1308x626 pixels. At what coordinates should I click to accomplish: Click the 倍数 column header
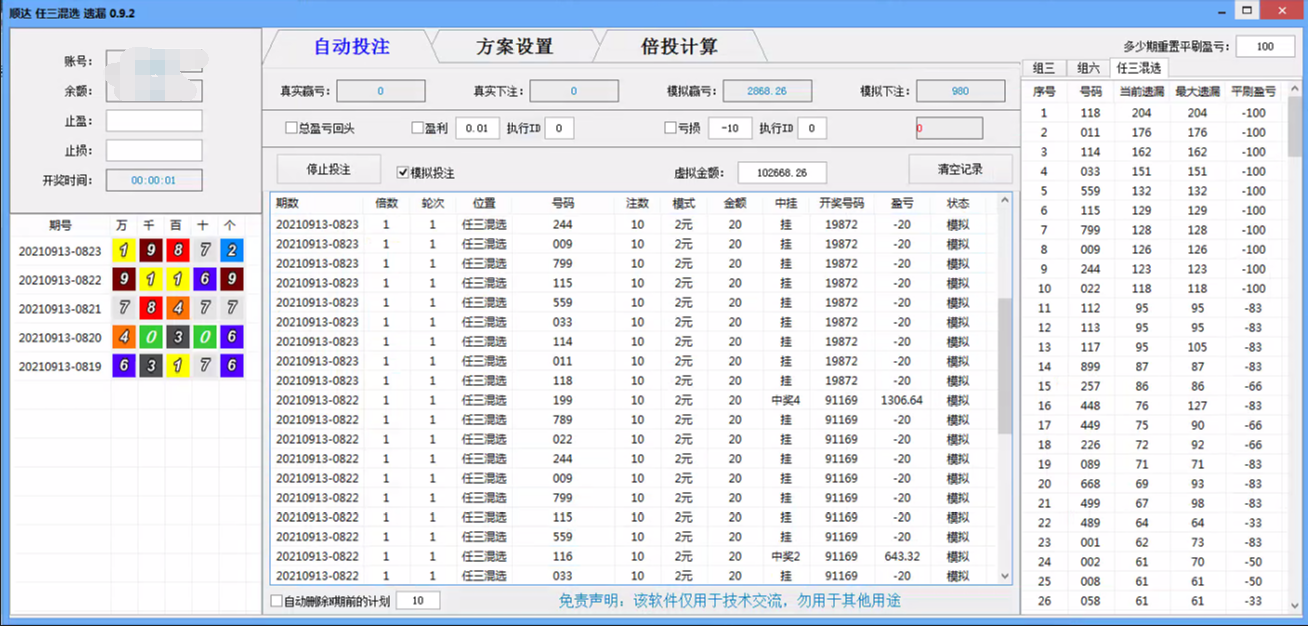tap(386, 203)
